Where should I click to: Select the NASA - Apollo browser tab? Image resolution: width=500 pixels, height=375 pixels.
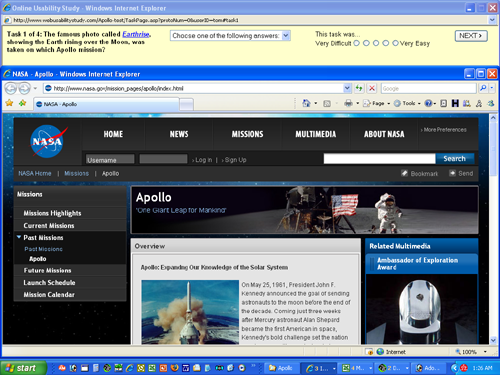coord(107,104)
